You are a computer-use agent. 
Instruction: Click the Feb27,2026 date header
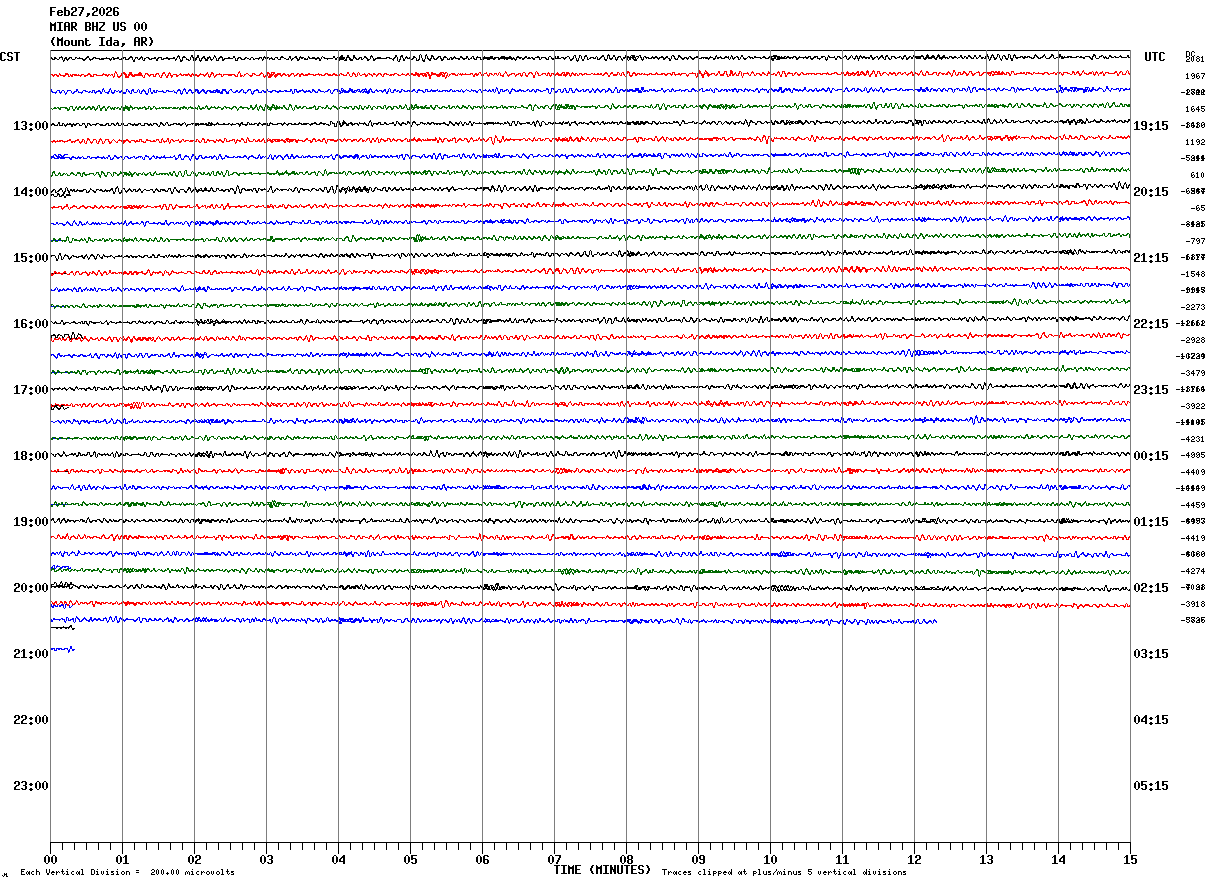[84, 12]
